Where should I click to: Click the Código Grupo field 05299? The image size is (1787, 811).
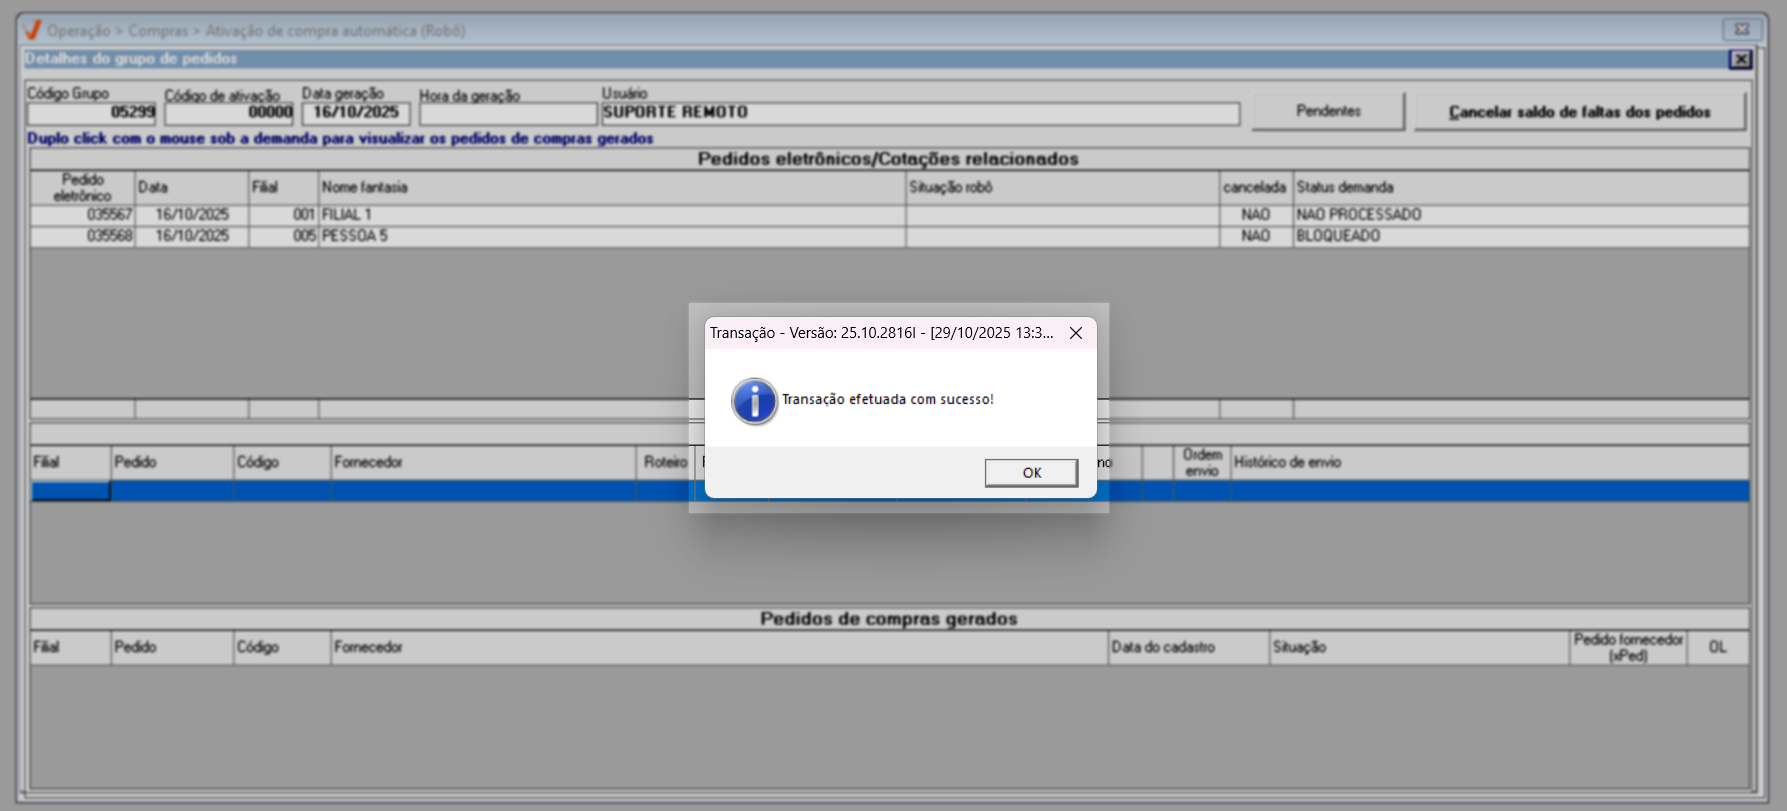[92, 113]
